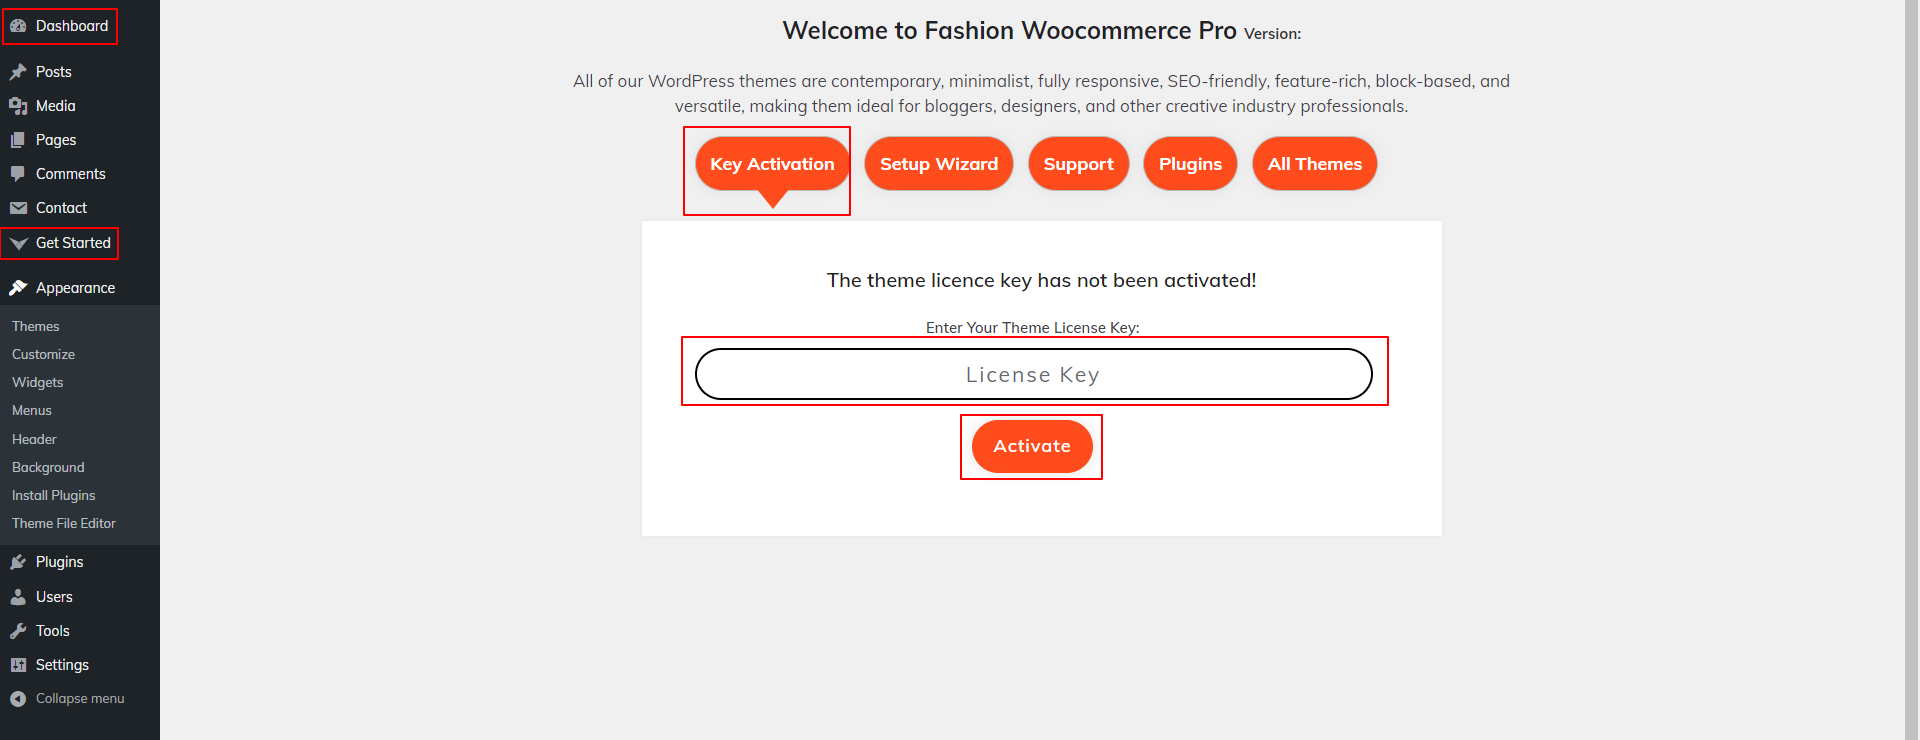
Task: Click the Users person icon
Action: [x=18, y=597]
